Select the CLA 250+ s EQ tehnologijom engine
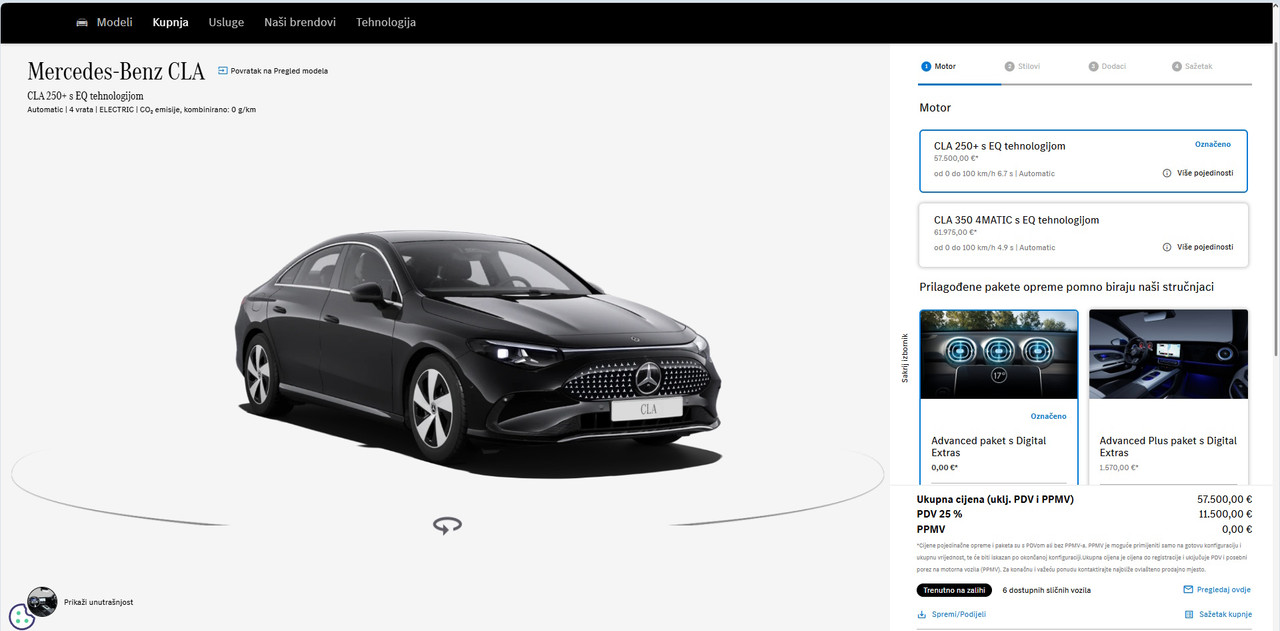The image size is (1280, 631). pos(1083,161)
